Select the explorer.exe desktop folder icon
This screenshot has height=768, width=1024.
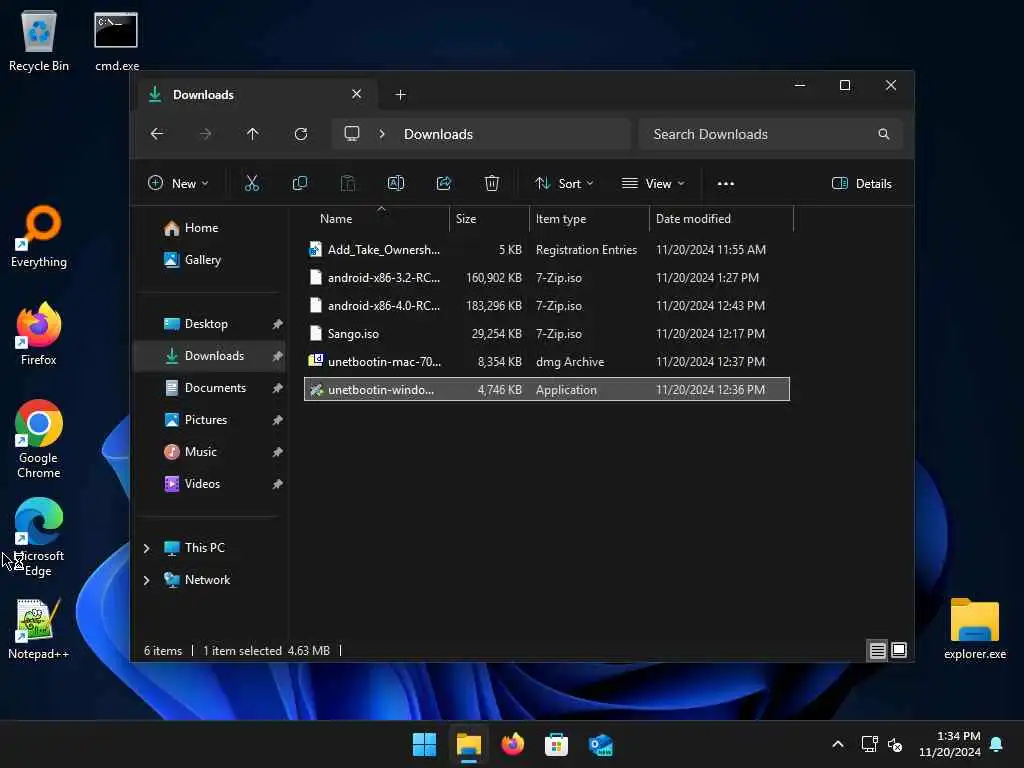pyautogui.click(x=974, y=629)
